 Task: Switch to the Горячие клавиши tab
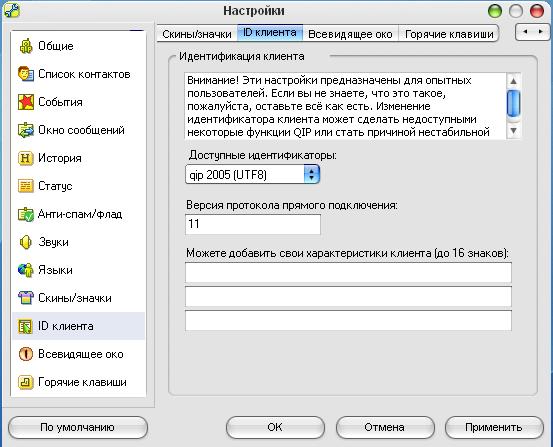tap(449, 34)
